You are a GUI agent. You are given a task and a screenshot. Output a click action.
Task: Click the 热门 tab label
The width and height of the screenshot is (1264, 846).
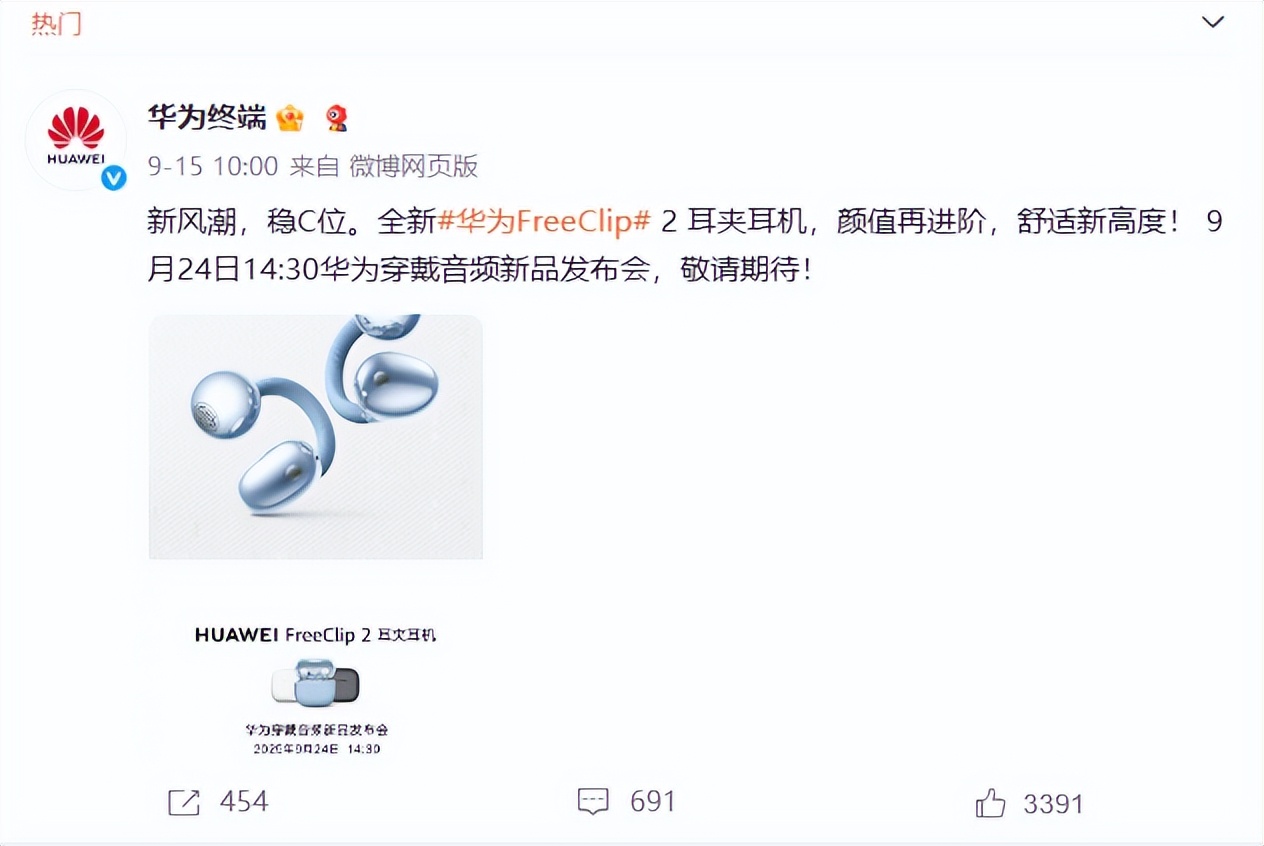point(56,23)
